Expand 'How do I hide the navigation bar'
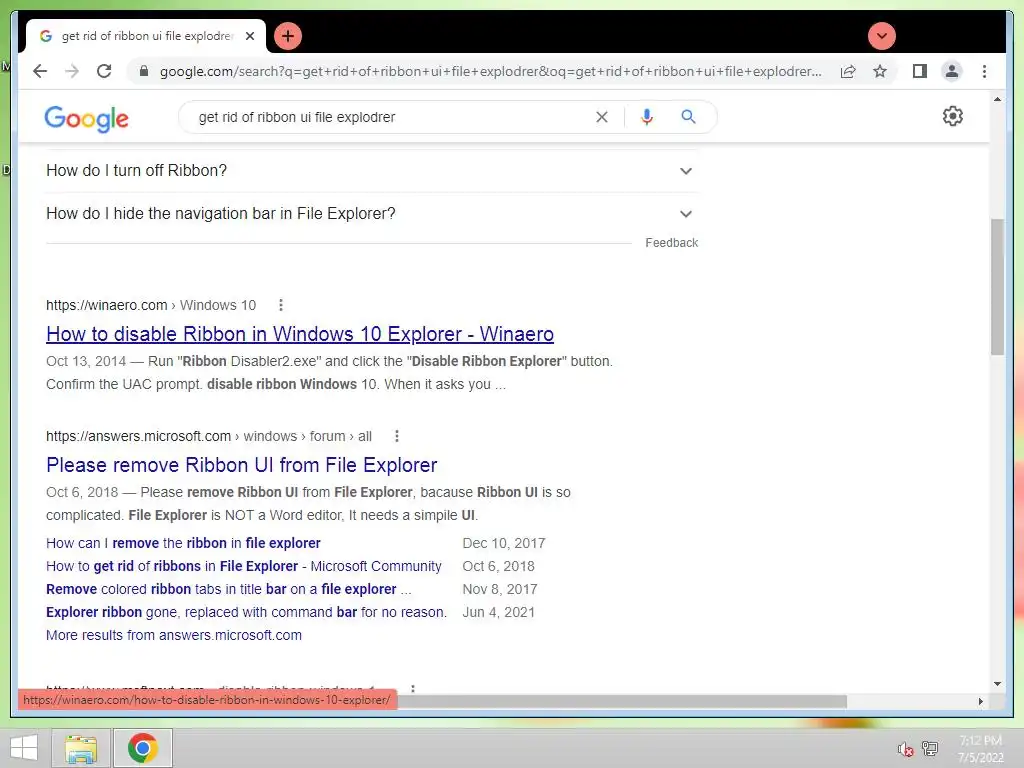The height and width of the screenshot is (768, 1024). 372,214
